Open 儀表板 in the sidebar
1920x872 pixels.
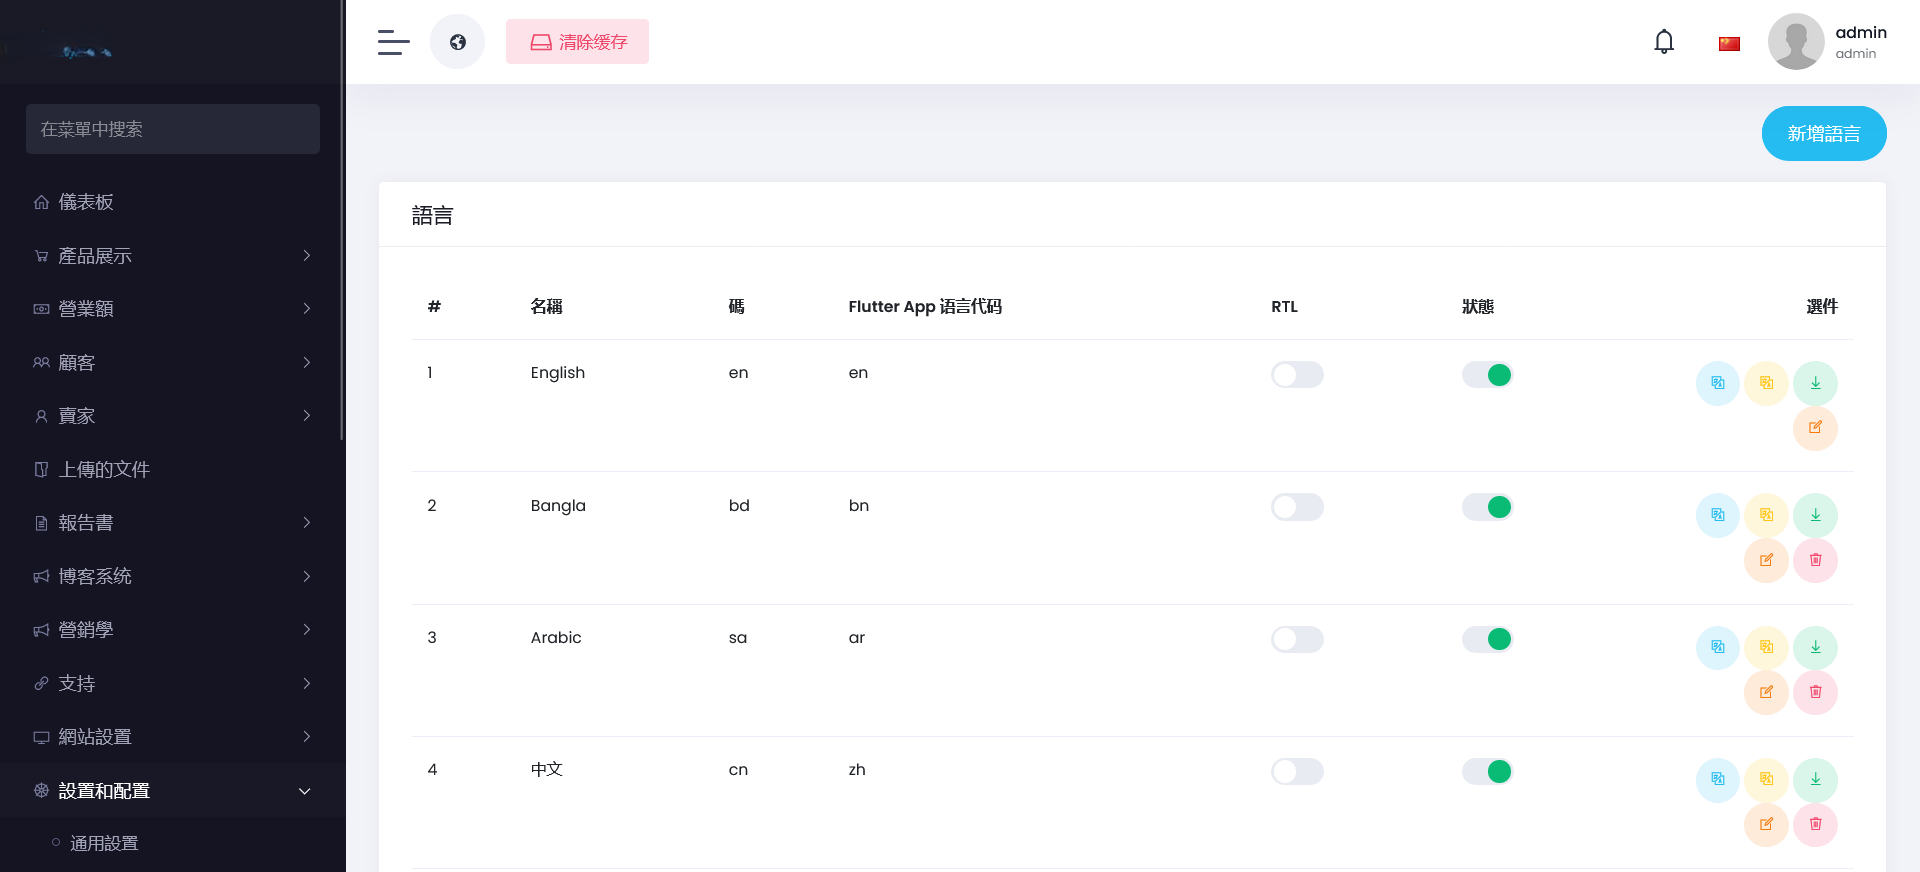(x=86, y=202)
